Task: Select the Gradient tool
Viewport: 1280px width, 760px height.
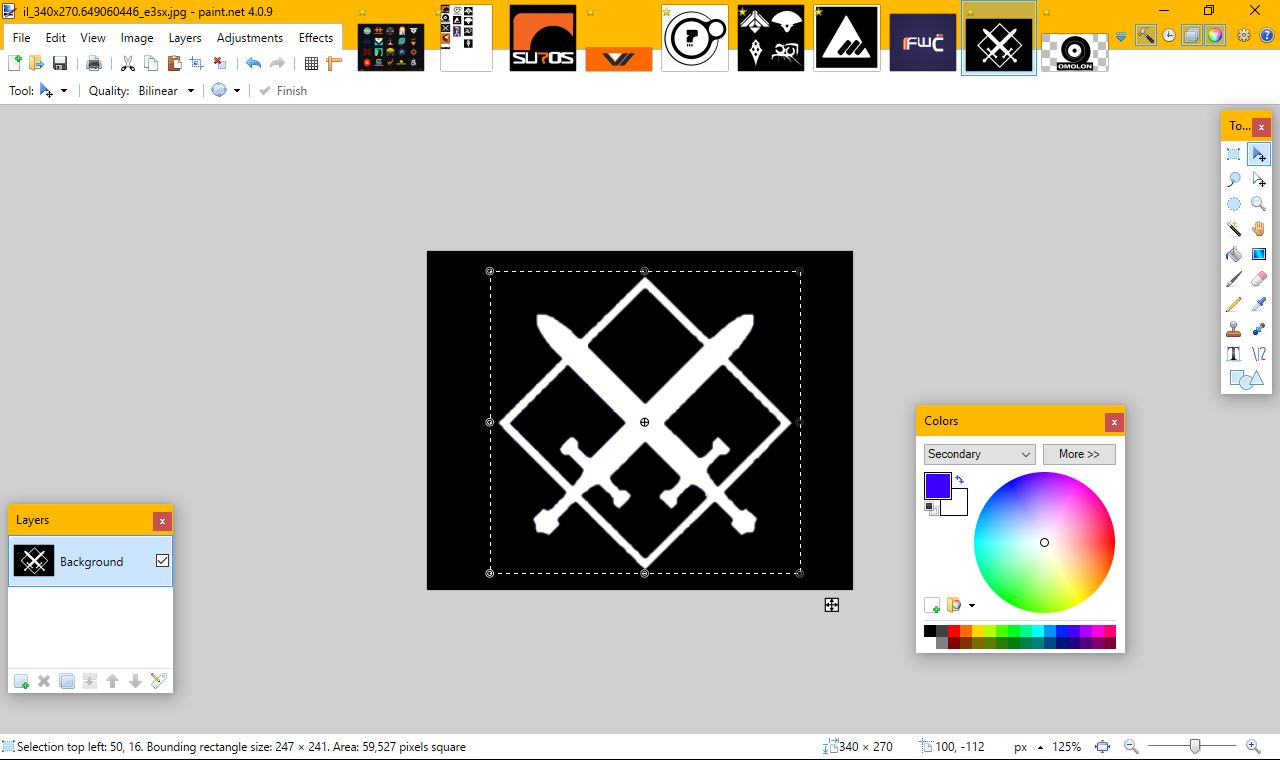Action: pos(1259,254)
